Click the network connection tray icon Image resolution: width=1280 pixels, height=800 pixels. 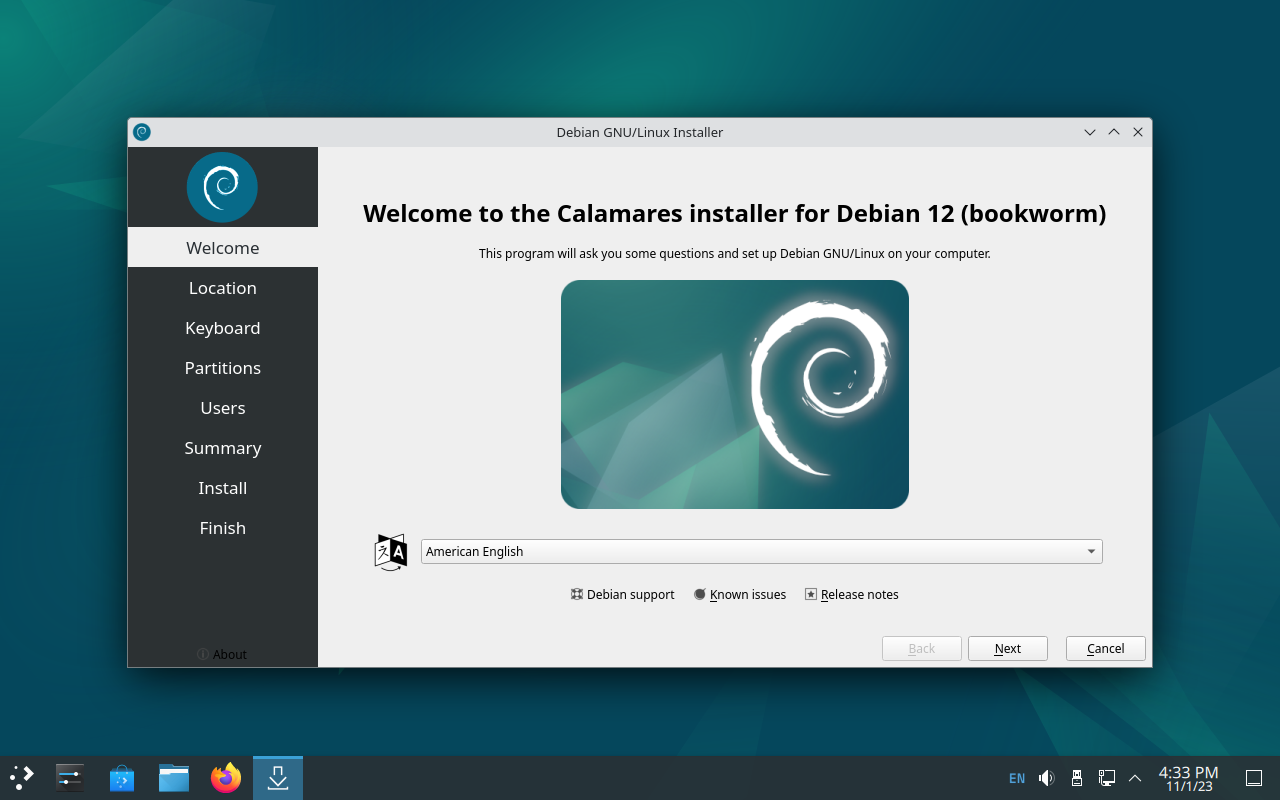click(x=1107, y=778)
